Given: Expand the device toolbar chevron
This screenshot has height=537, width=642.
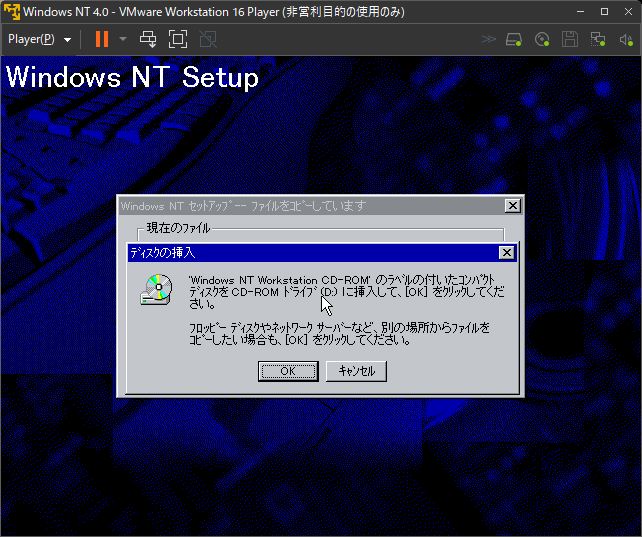Looking at the screenshot, I should point(488,39).
